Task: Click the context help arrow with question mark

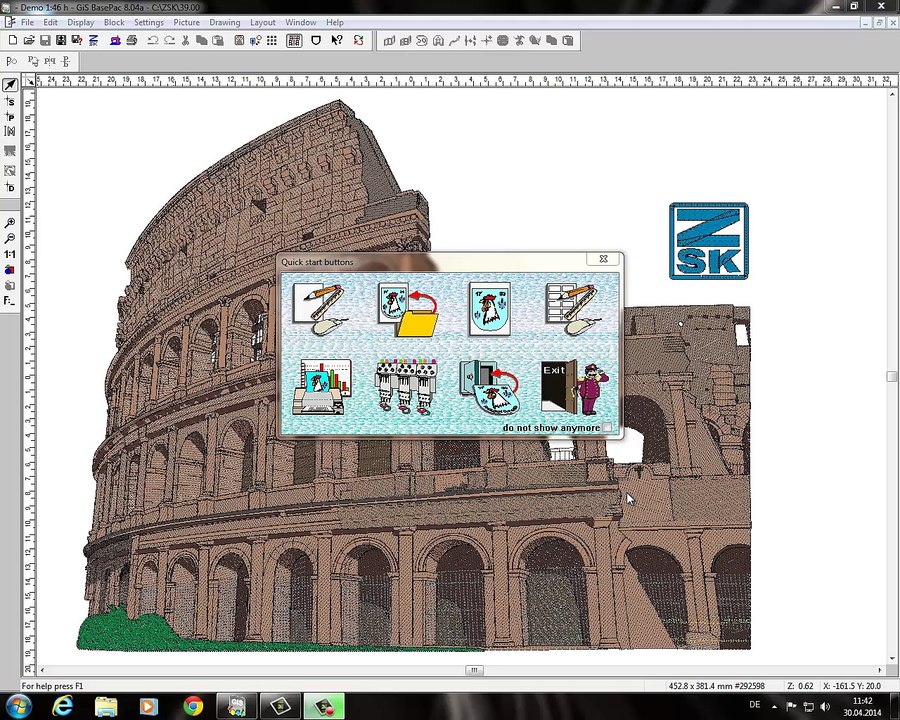Action: [x=337, y=41]
